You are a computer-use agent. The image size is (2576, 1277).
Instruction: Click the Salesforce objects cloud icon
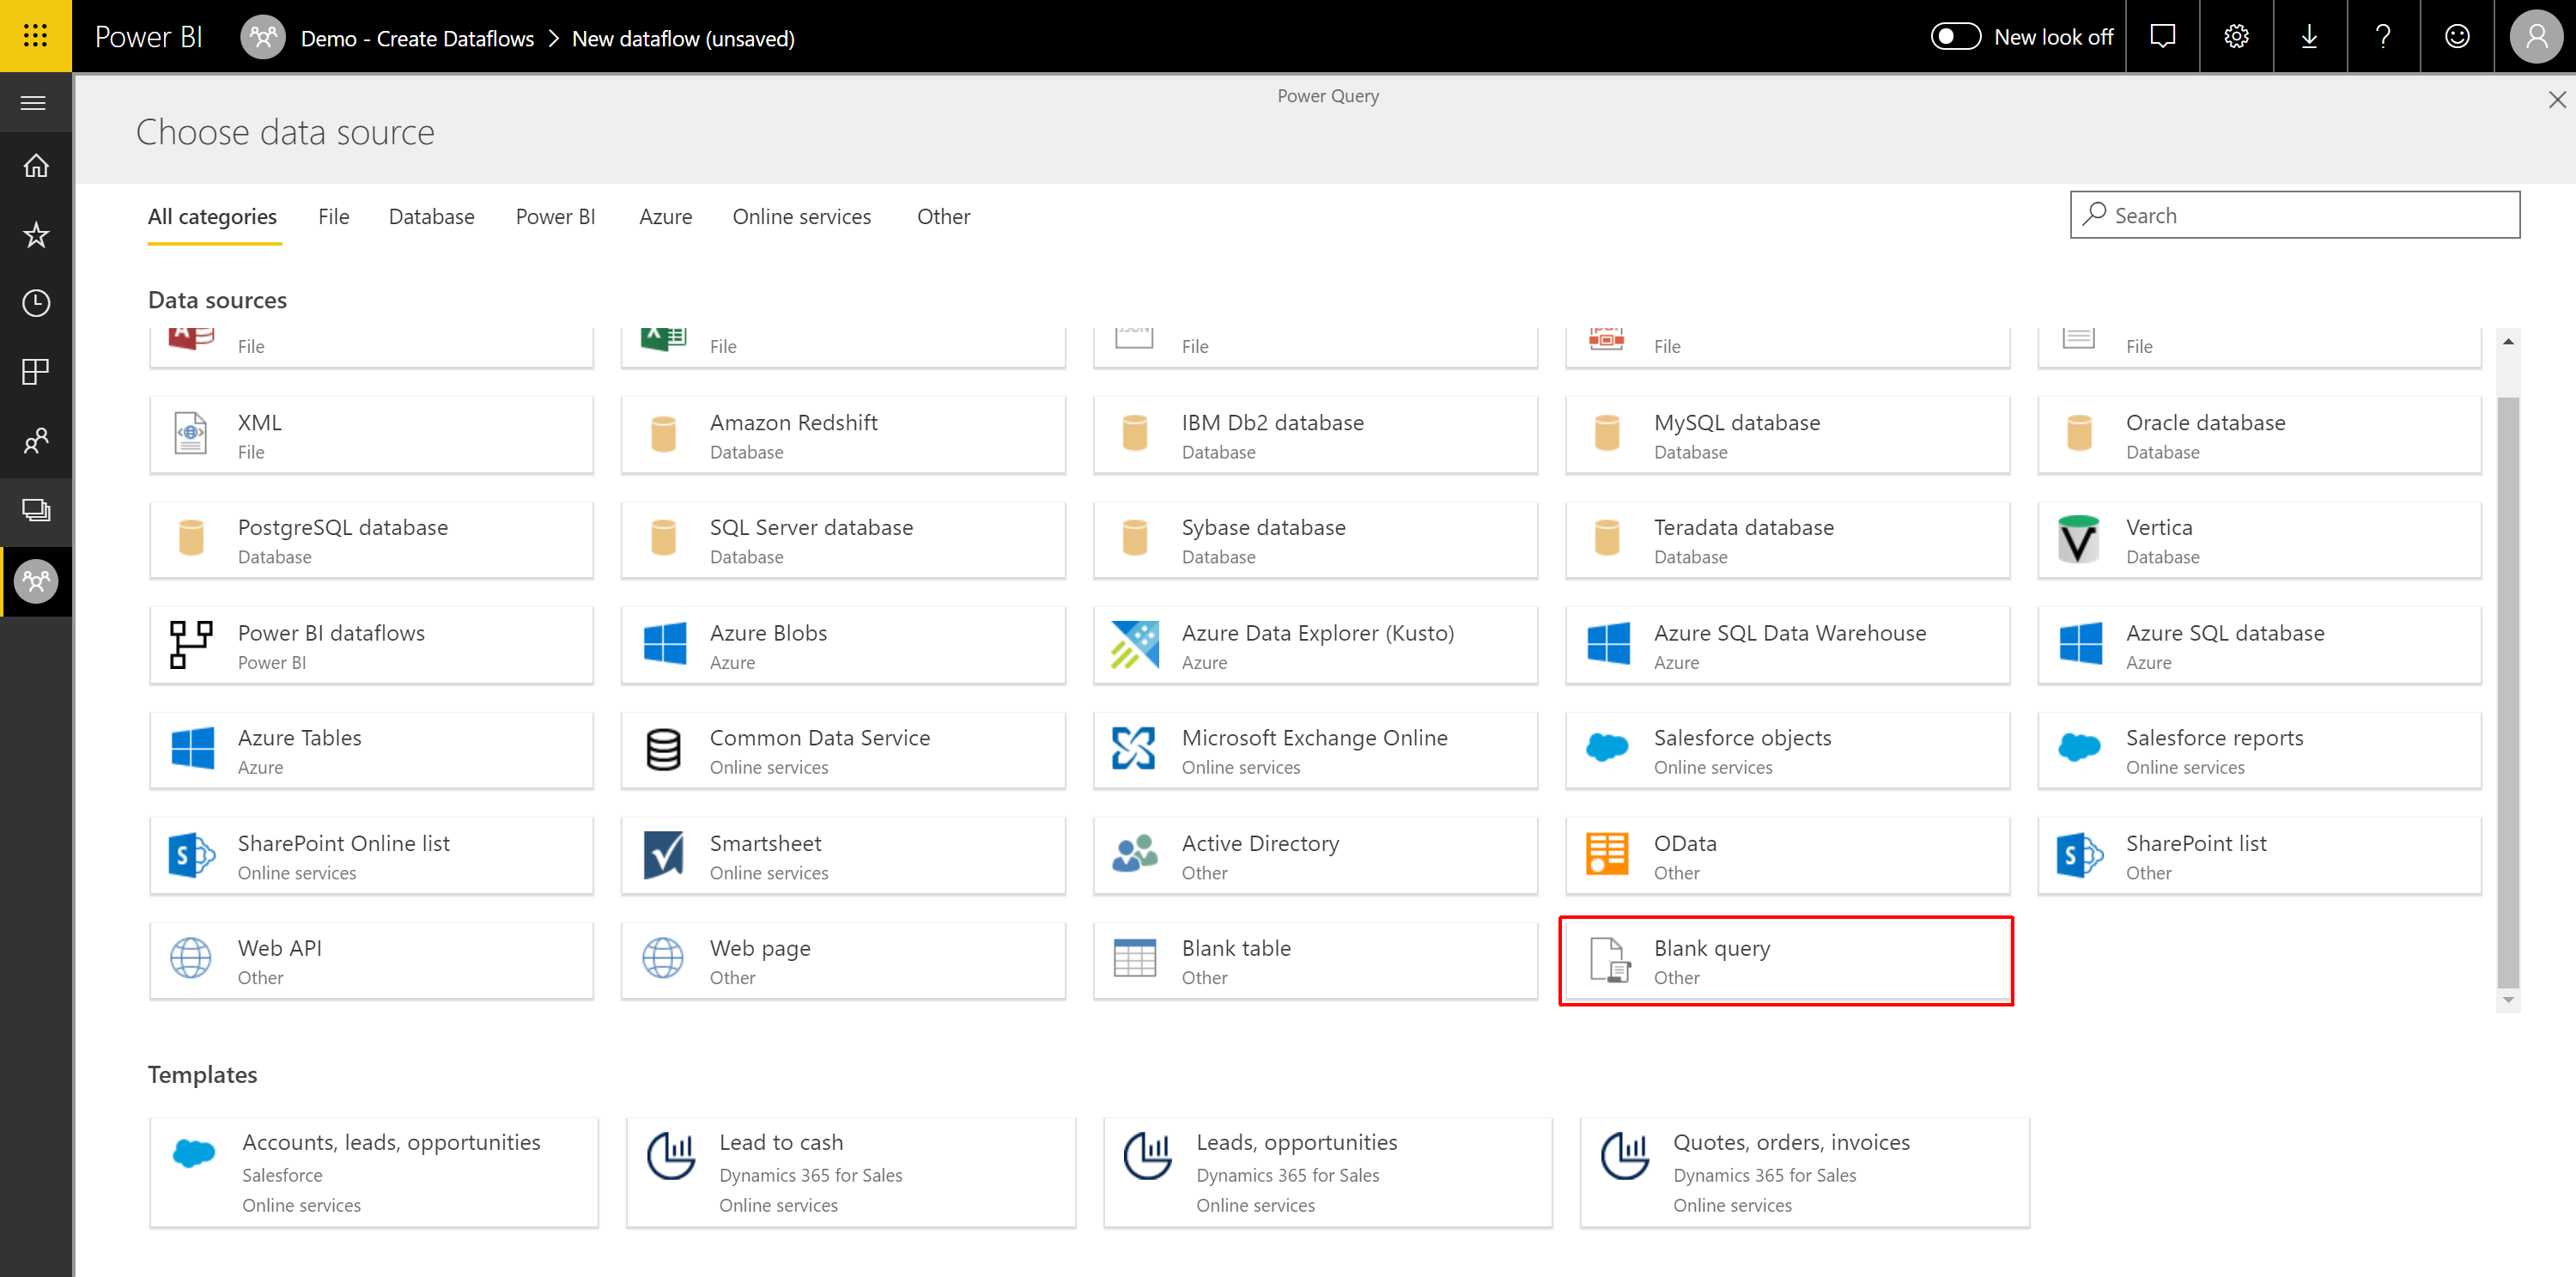tap(1607, 747)
